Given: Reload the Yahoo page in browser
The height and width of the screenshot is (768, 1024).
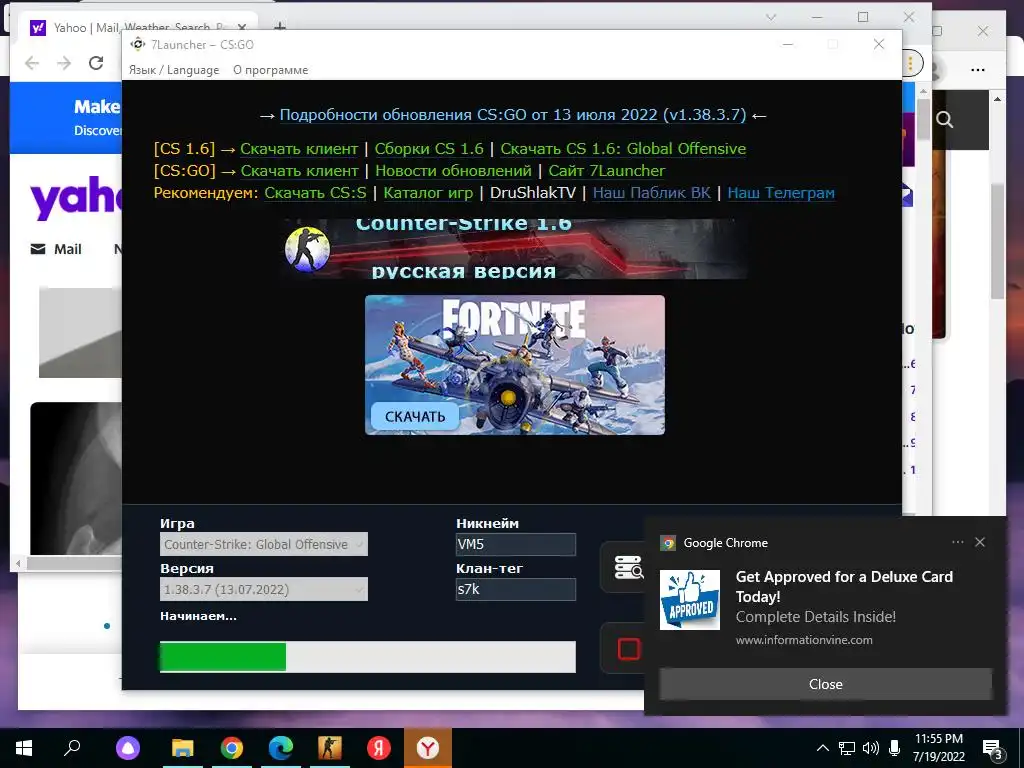Looking at the screenshot, I should (96, 63).
